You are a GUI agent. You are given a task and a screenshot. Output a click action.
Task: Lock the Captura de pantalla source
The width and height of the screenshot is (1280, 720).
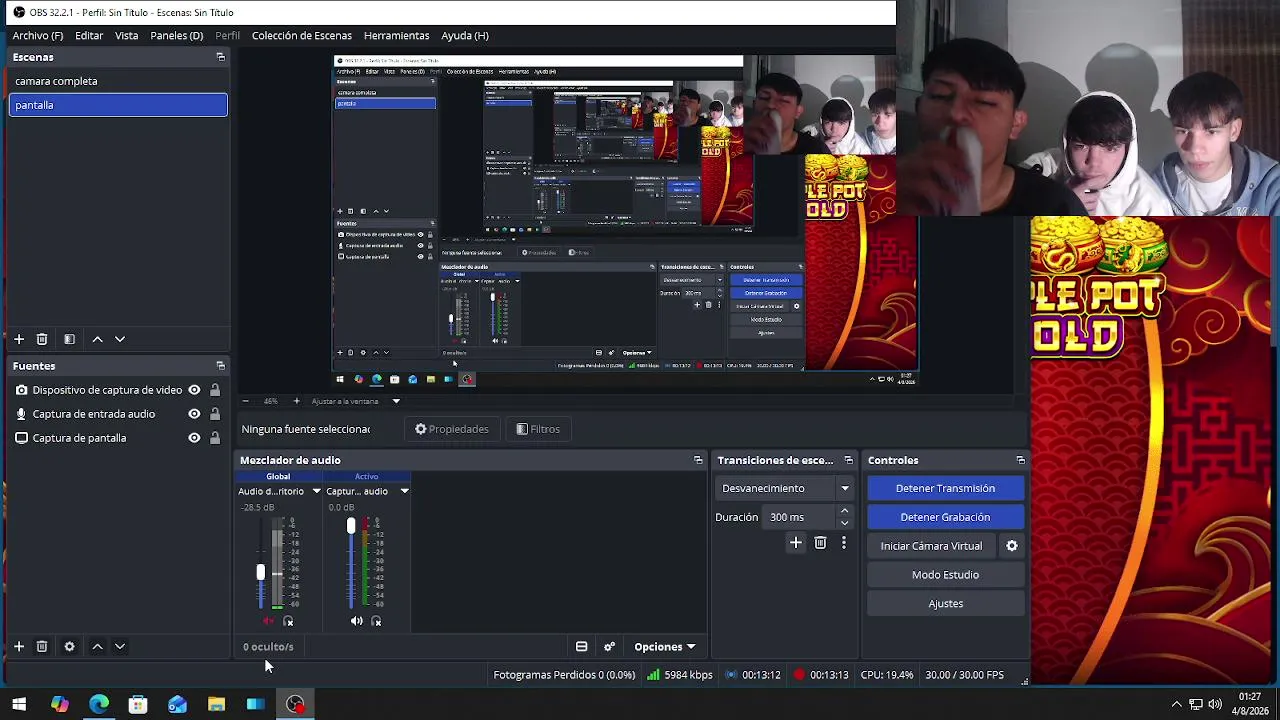[214, 438]
